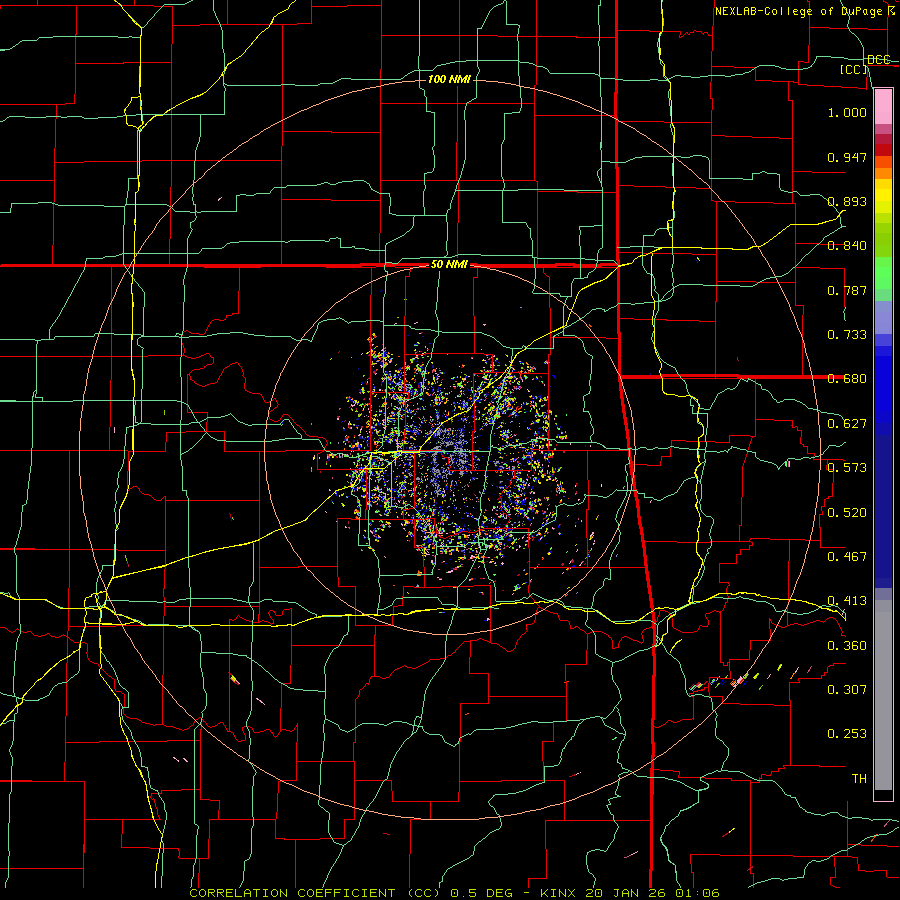The height and width of the screenshot is (900, 900).
Task: Click the 0.573 color scale value
Action: (x=847, y=468)
